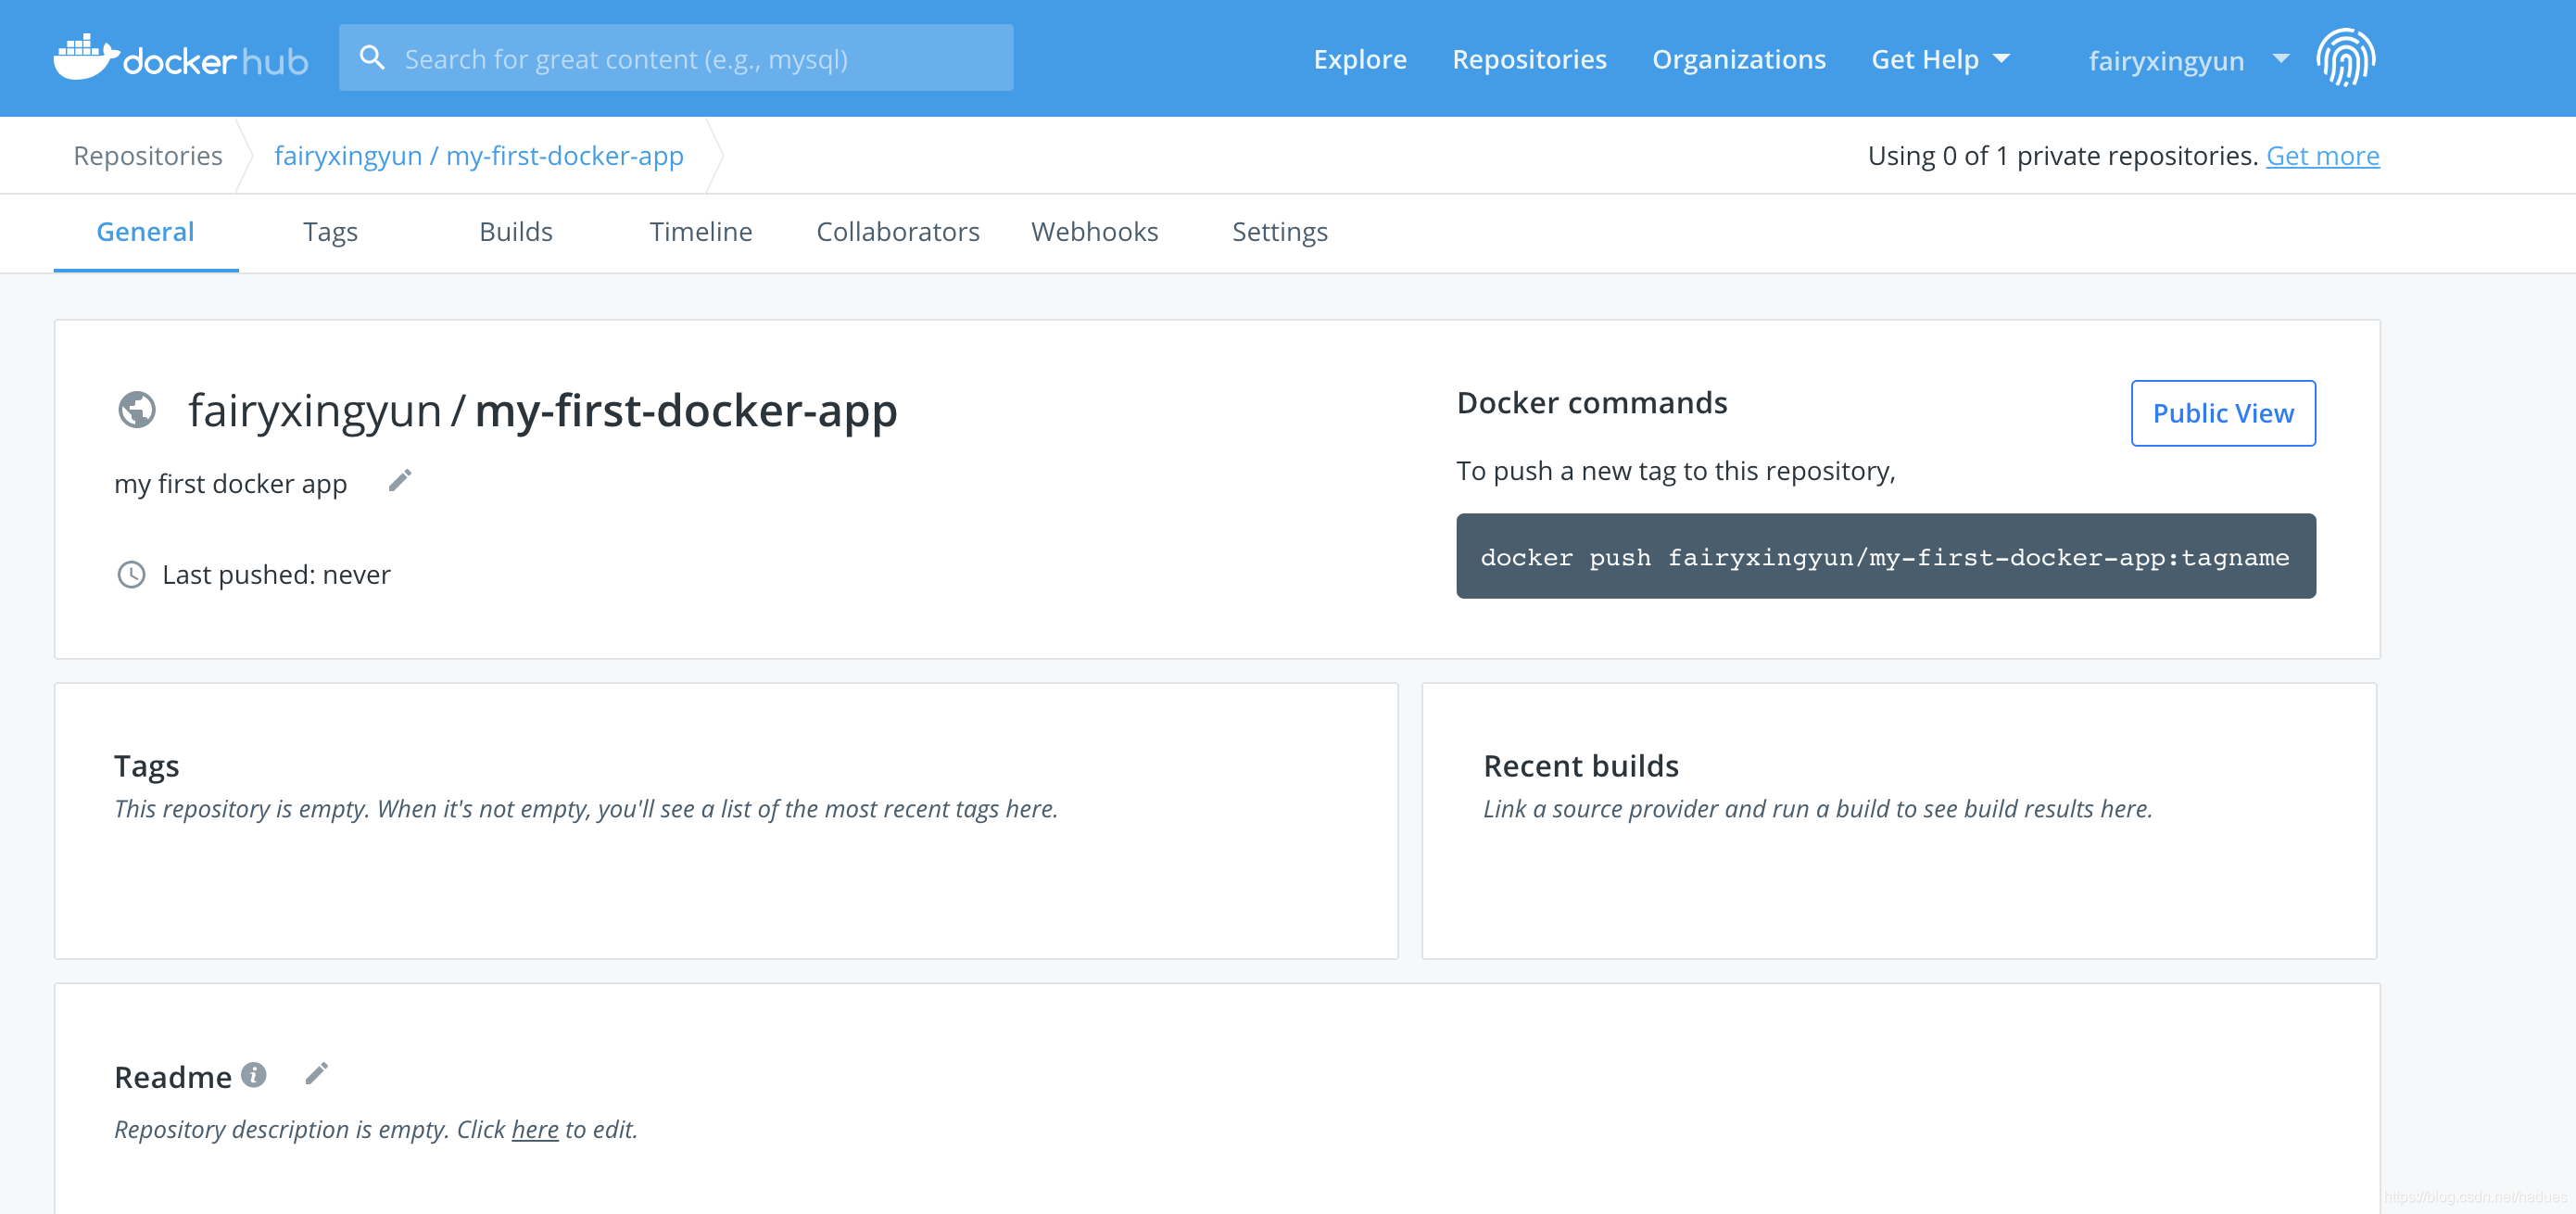
Task: Open the fingerprint avatar icon
Action: (2345, 58)
